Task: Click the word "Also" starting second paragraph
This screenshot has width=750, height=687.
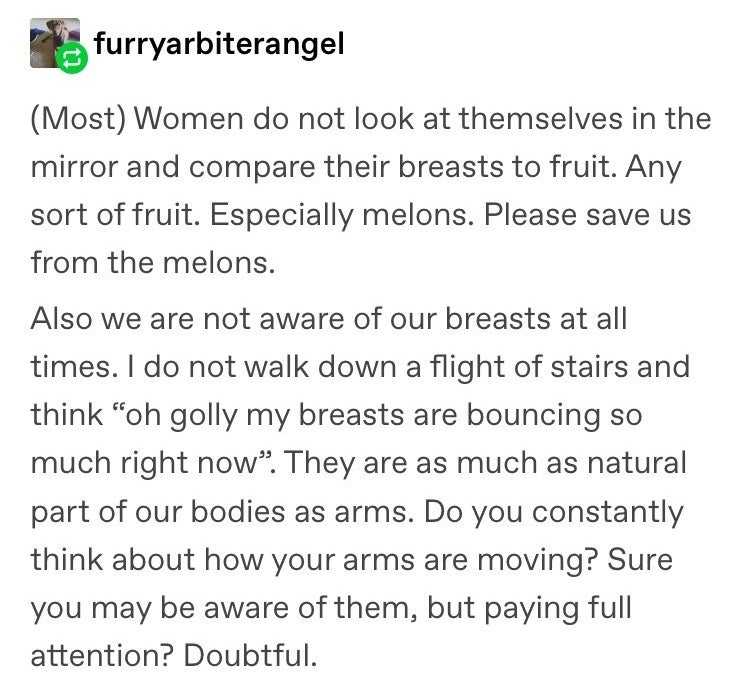Action: pos(61,318)
